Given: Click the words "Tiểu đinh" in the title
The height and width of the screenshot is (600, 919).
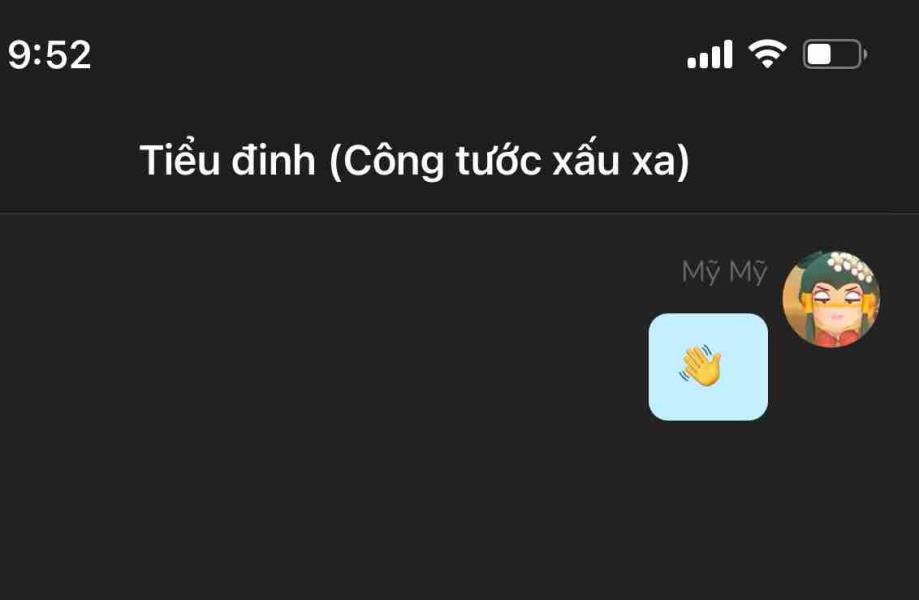Looking at the screenshot, I should pos(227,160).
